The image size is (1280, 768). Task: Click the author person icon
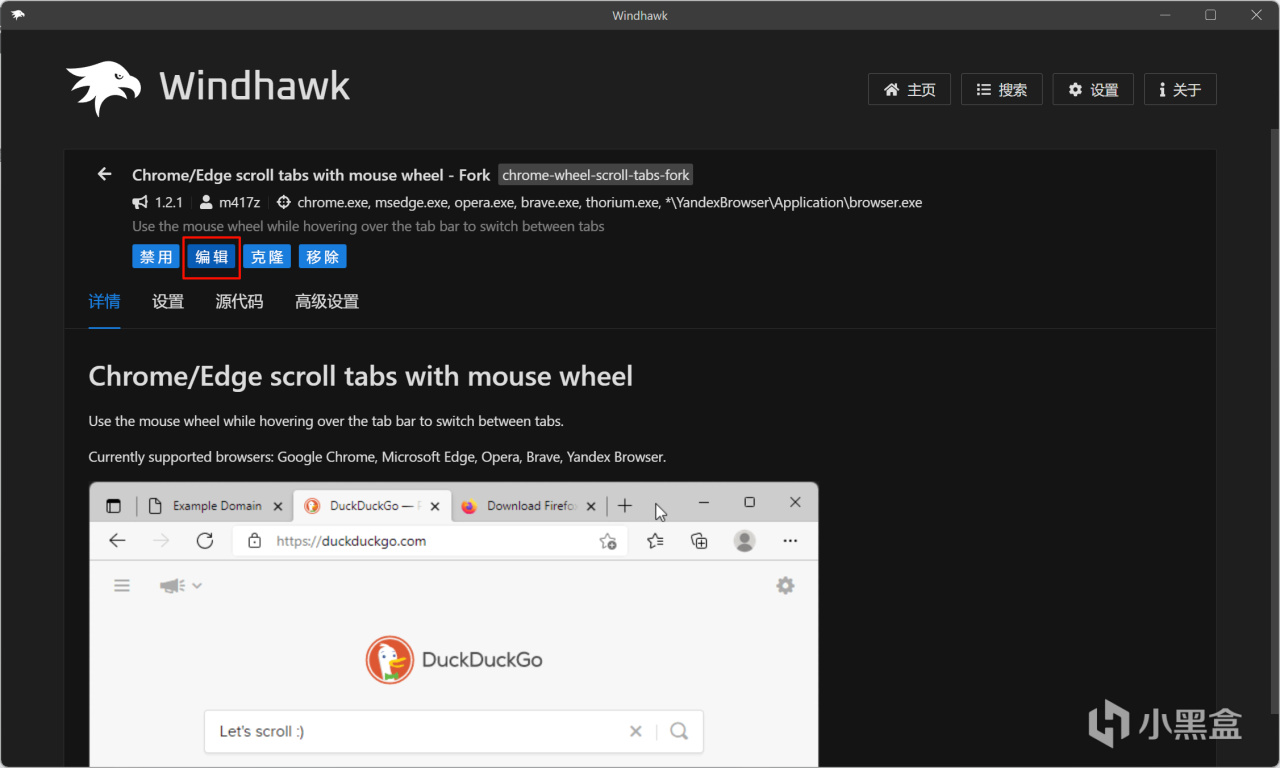click(x=206, y=202)
